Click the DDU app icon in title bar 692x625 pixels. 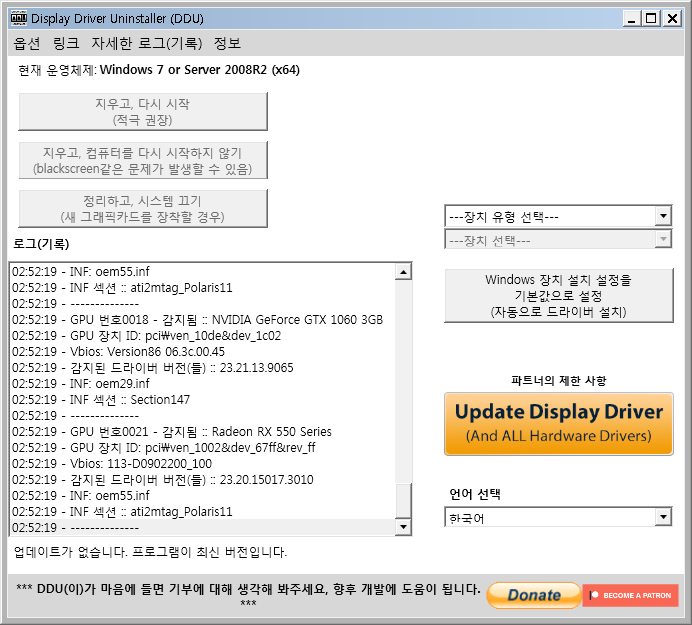19,19
